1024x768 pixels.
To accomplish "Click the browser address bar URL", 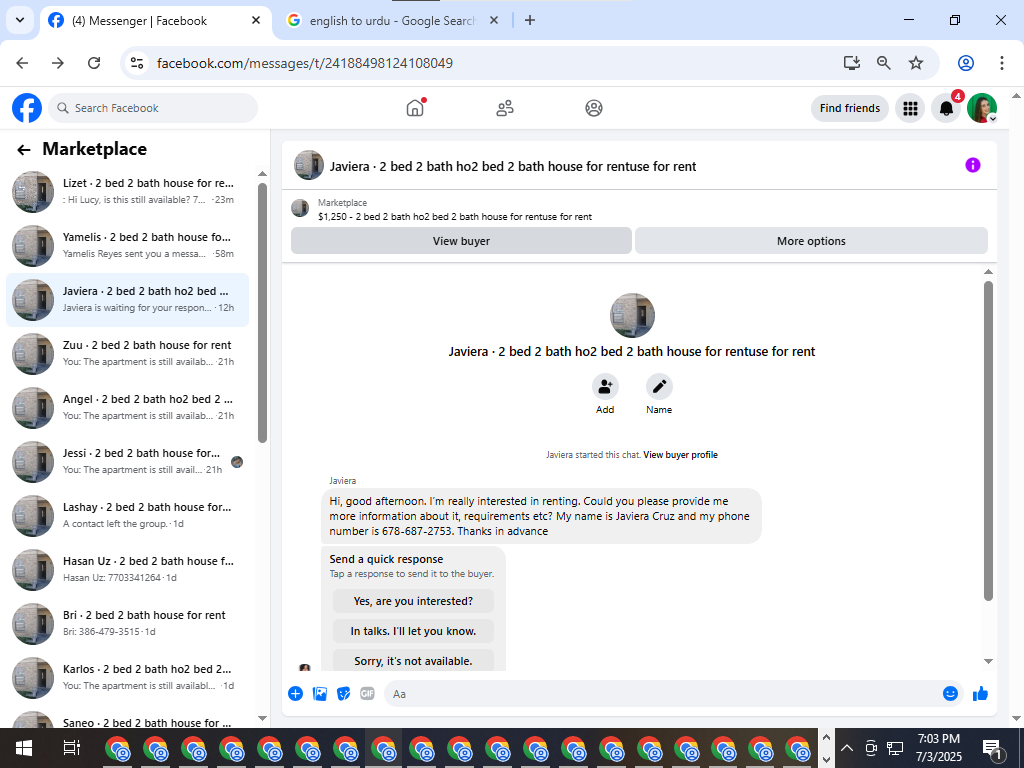I will coord(304,63).
